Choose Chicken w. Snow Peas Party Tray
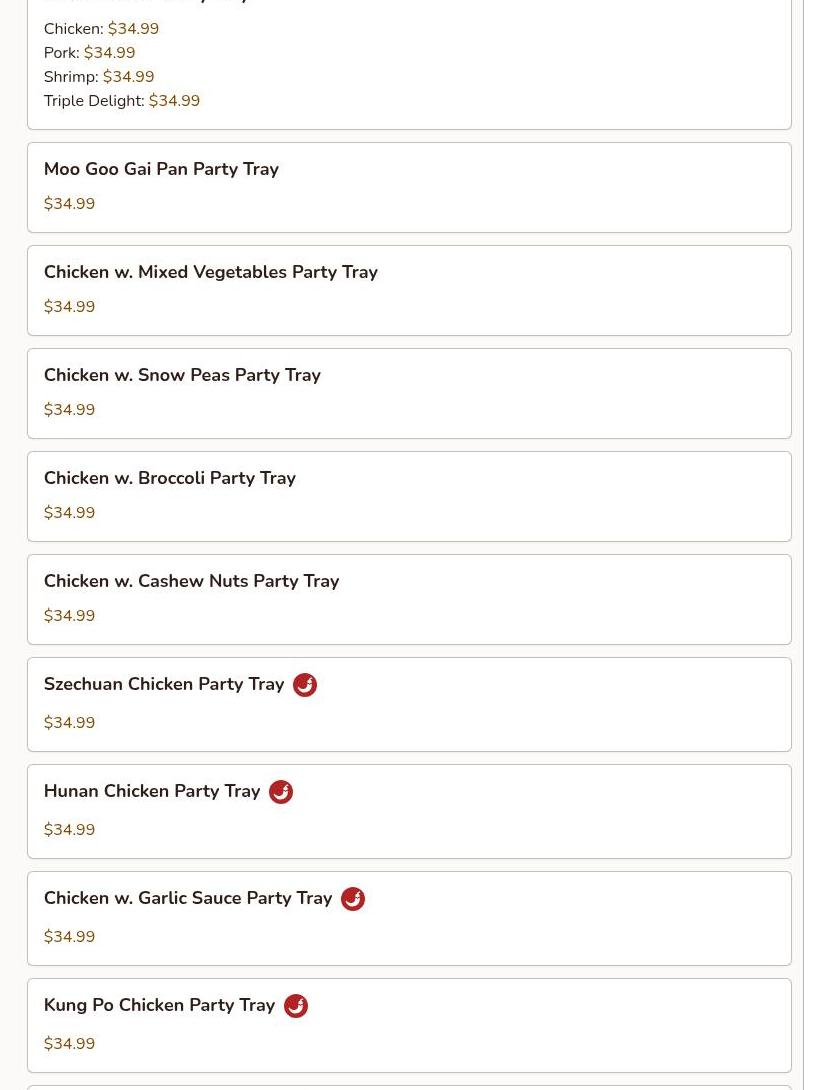Image resolution: width=824 pixels, height=1090 pixels. pyautogui.click(x=182, y=375)
